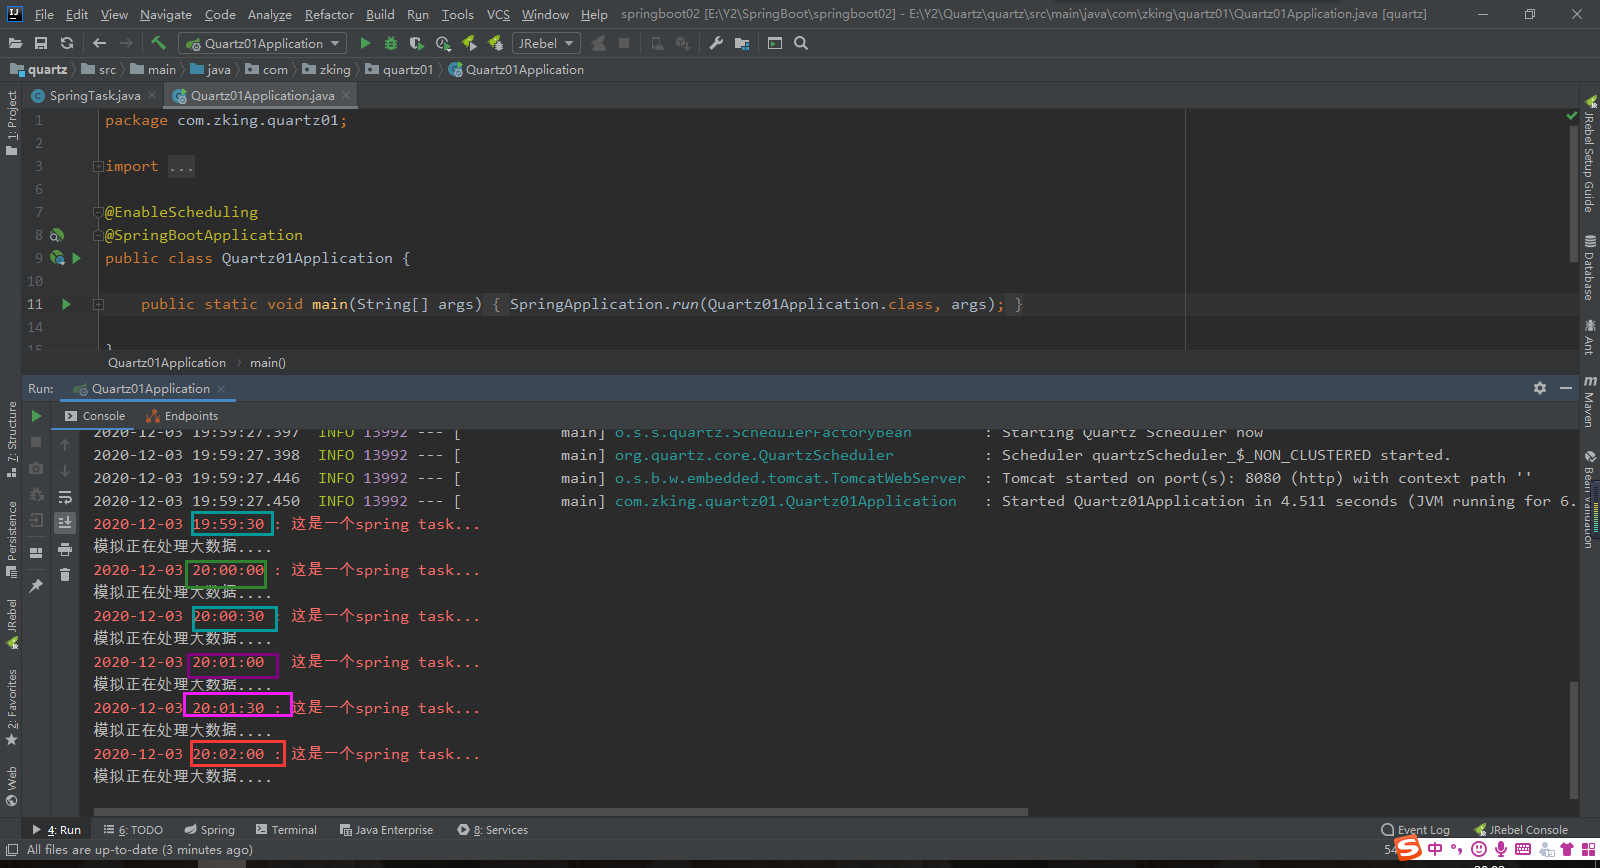This screenshot has width=1600, height=868.
Task: Open the Quartz01Application run configuration dropdown
Action: (263, 43)
